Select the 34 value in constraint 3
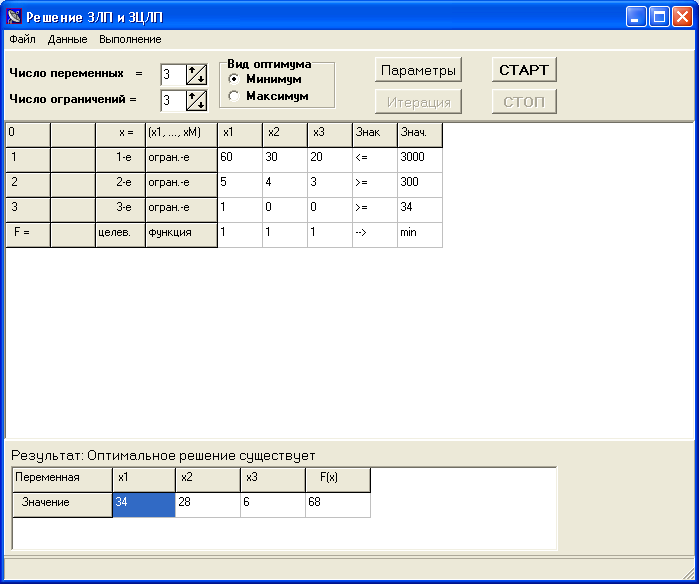The width and height of the screenshot is (699, 584). 420,210
